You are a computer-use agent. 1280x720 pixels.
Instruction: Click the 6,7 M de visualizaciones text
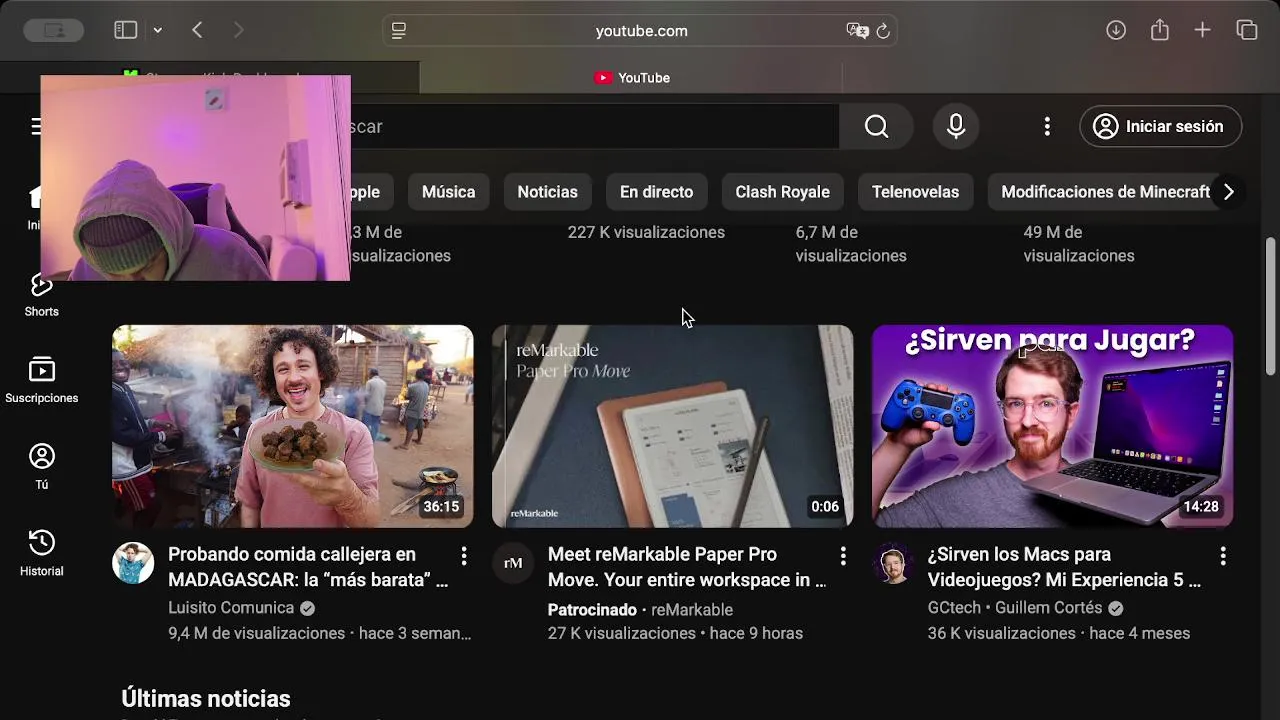851,244
